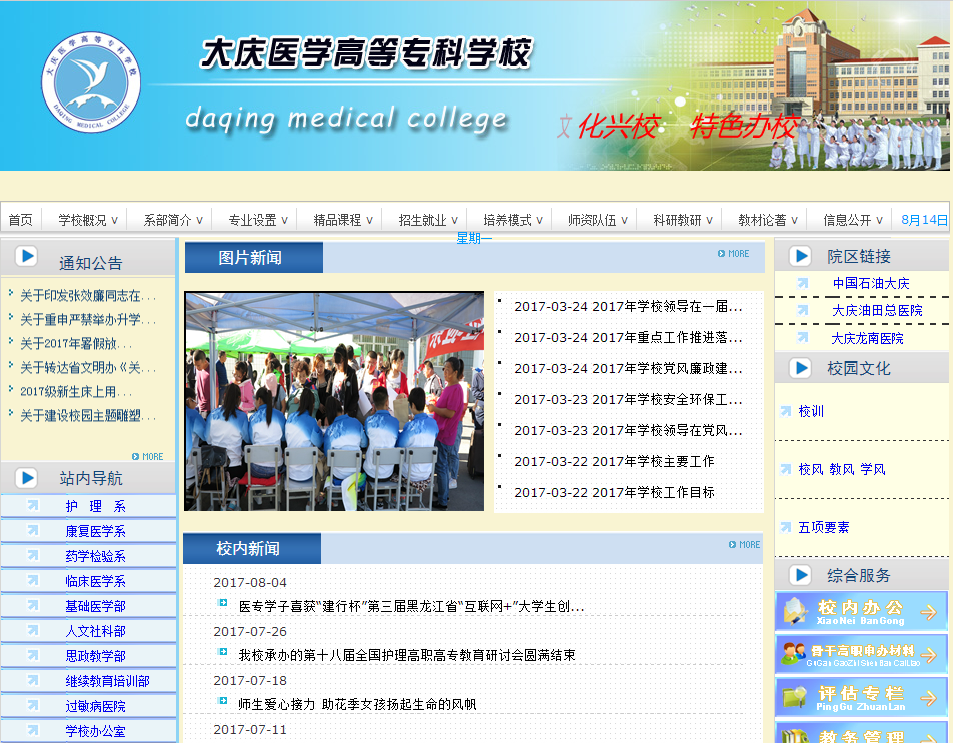Viewport: 953px width, 743px height.
Task: Open the 评估专栏 service banner
Action: pos(861,697)
